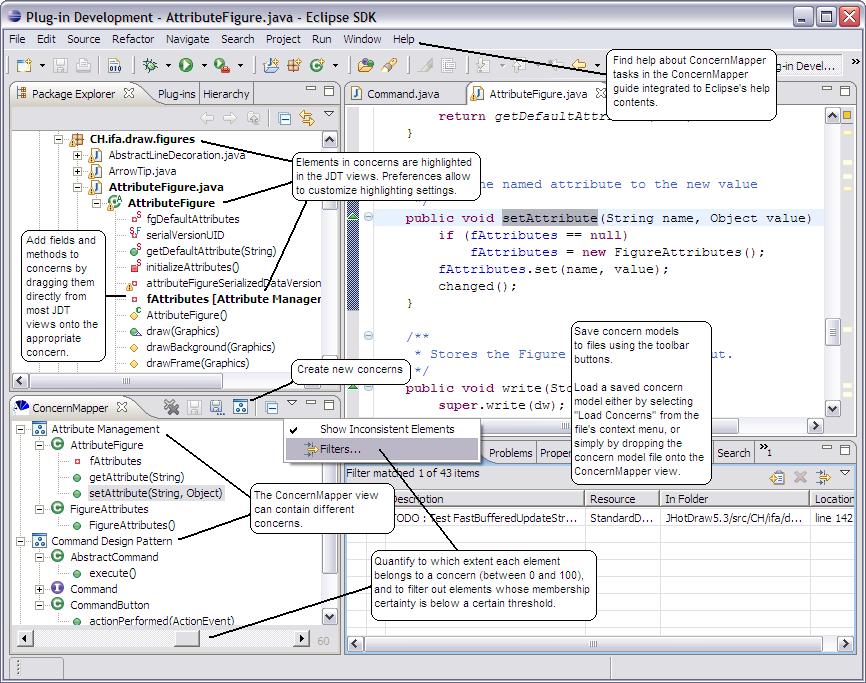The width and height of the screenshot is (866, 683).
Task: Click the External Tools run icon
Action: coord(221,66)
